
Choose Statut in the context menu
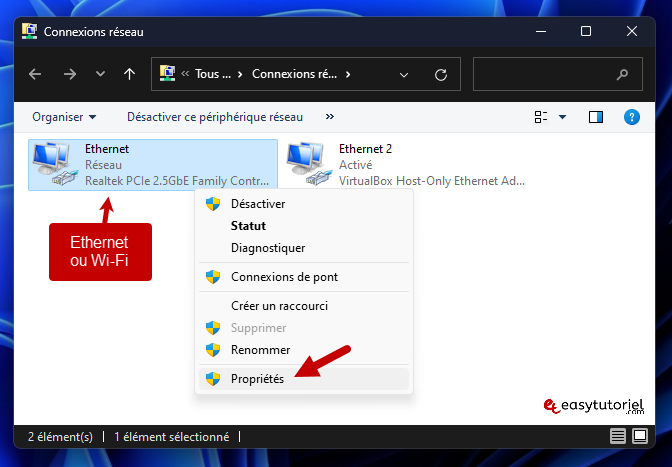coord(304,226)
